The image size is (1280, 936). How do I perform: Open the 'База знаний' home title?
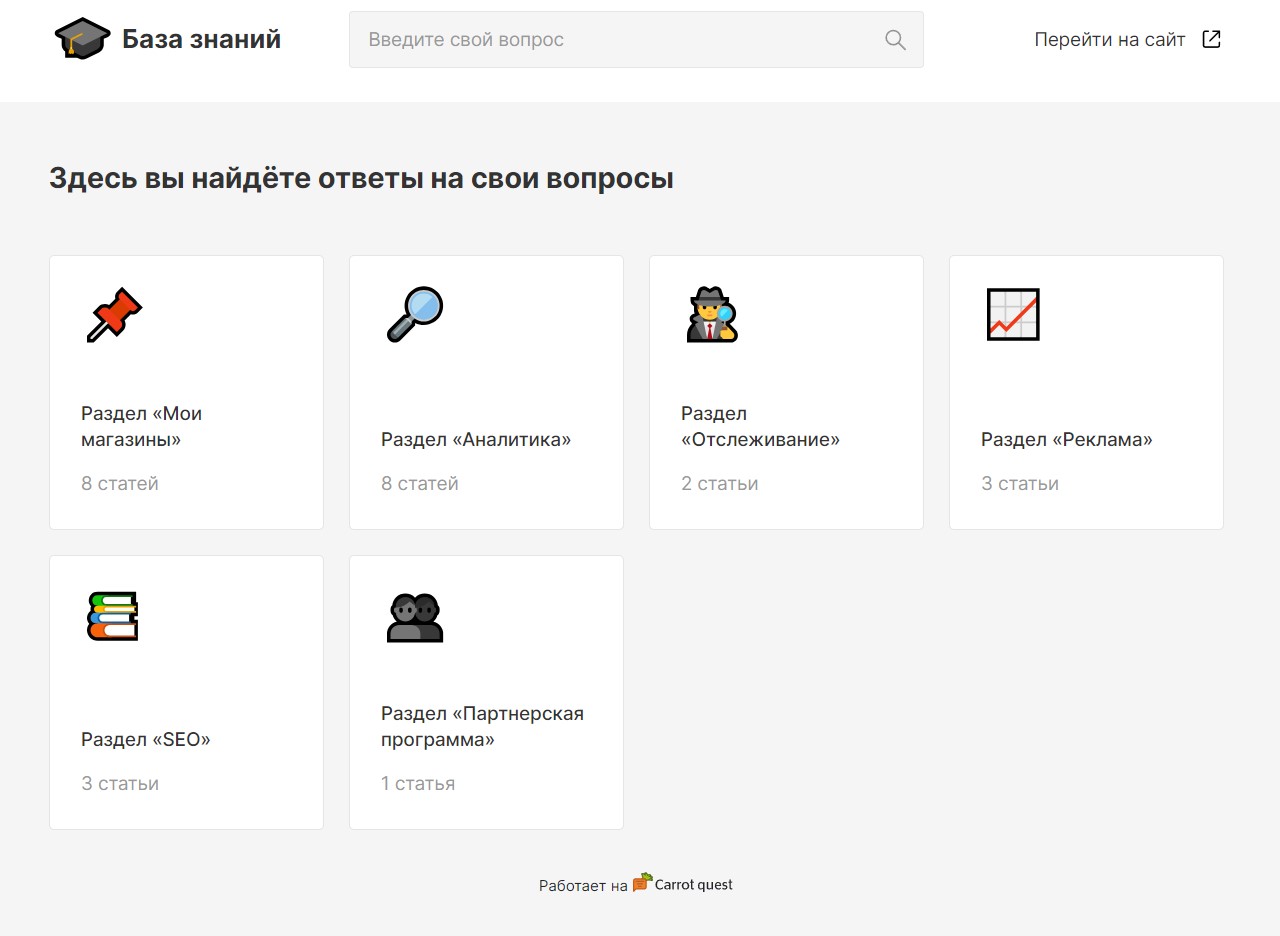(x=201, y=39)
